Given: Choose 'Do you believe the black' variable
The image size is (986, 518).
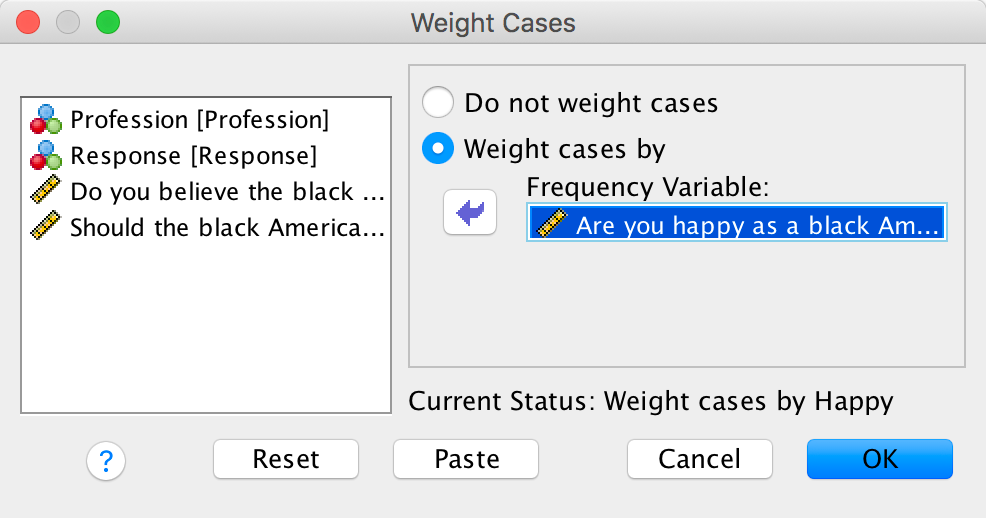Looking at the screenshot, I should point(226,192).
